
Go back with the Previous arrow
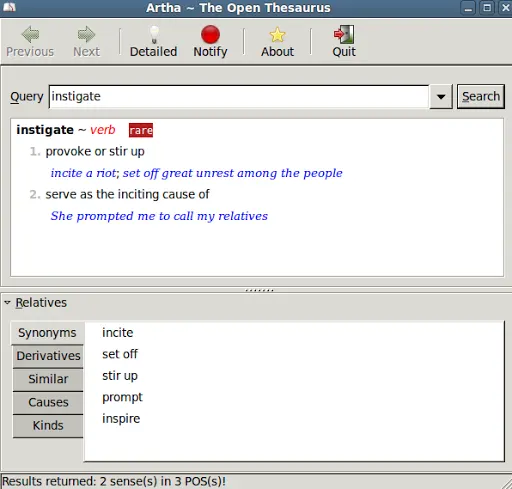point(30,42)
